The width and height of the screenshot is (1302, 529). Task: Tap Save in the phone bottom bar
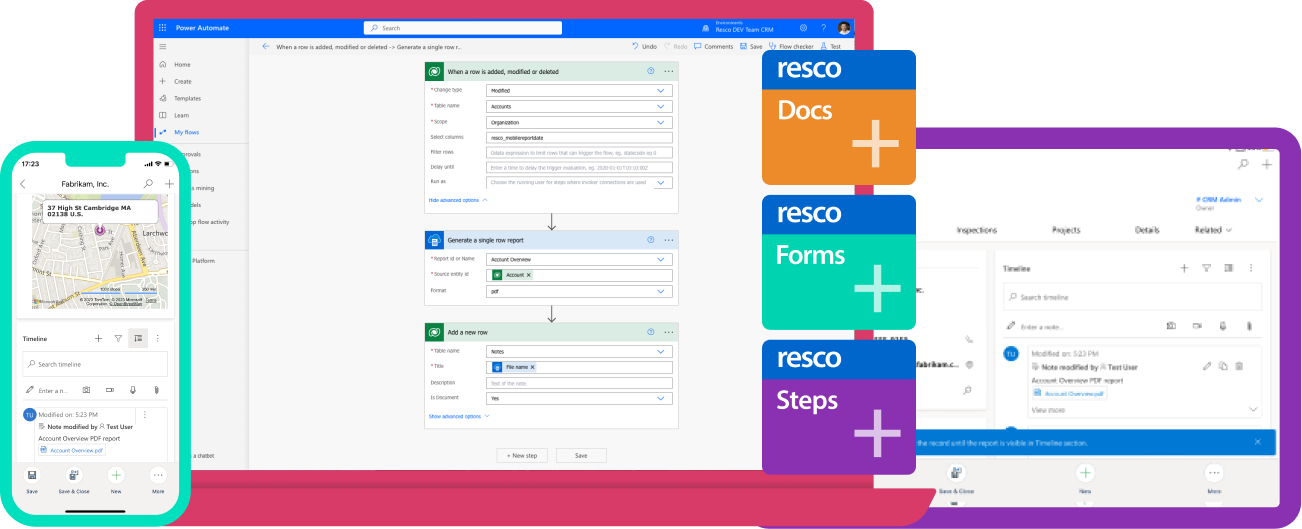pyautogui.click(x=32, y=481)
